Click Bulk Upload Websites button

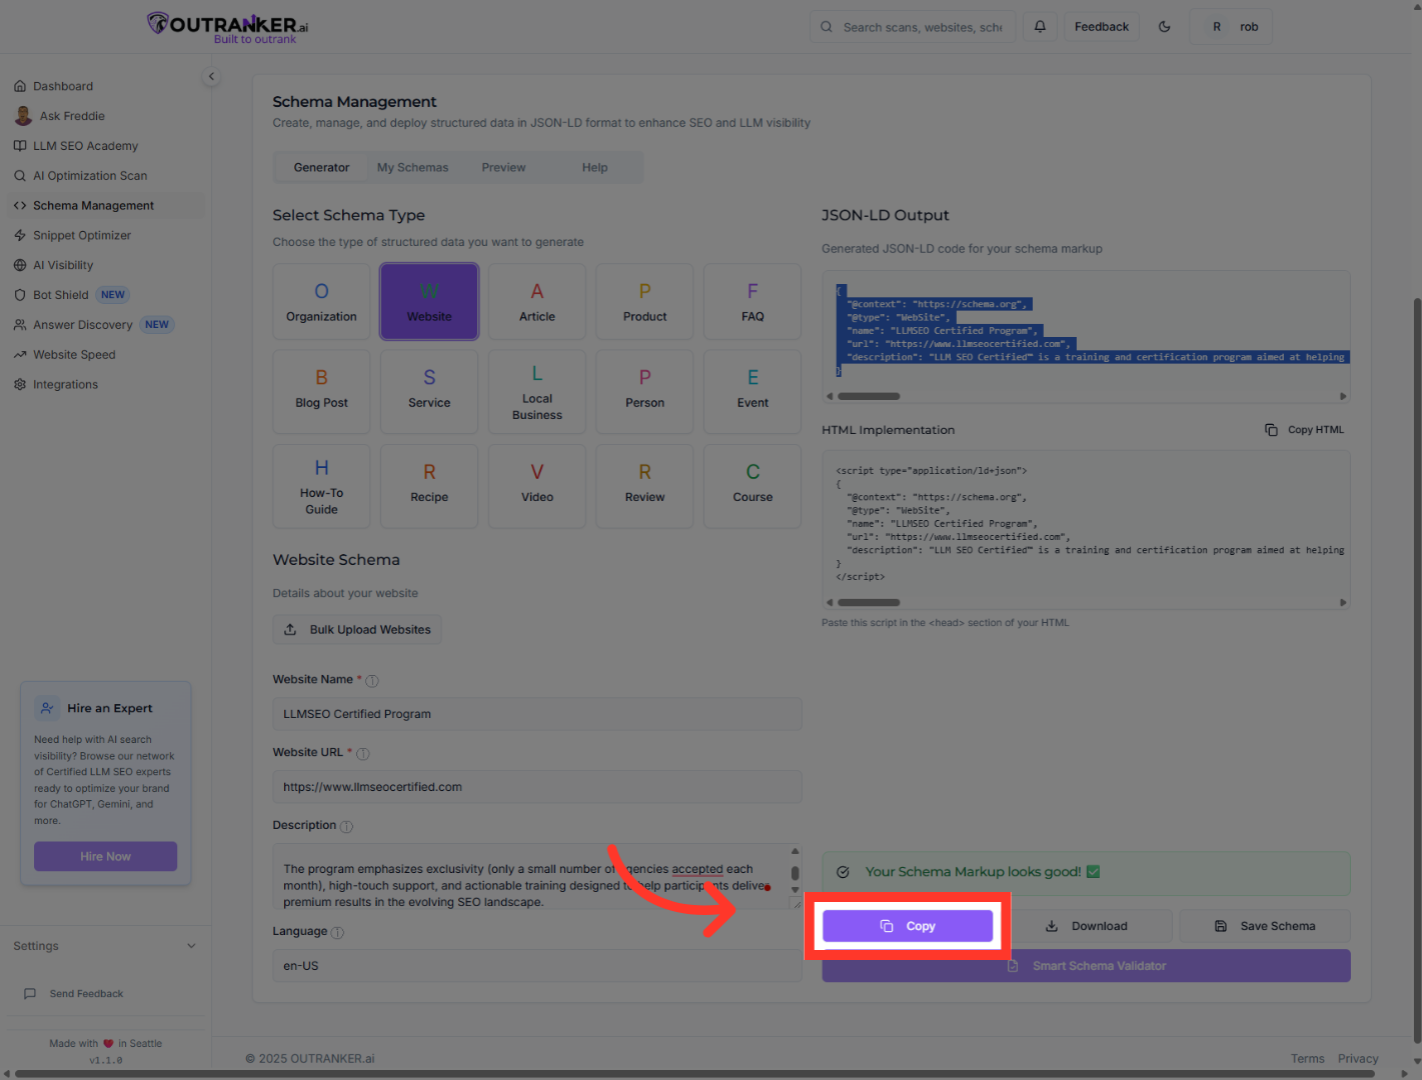pos(357,630)
